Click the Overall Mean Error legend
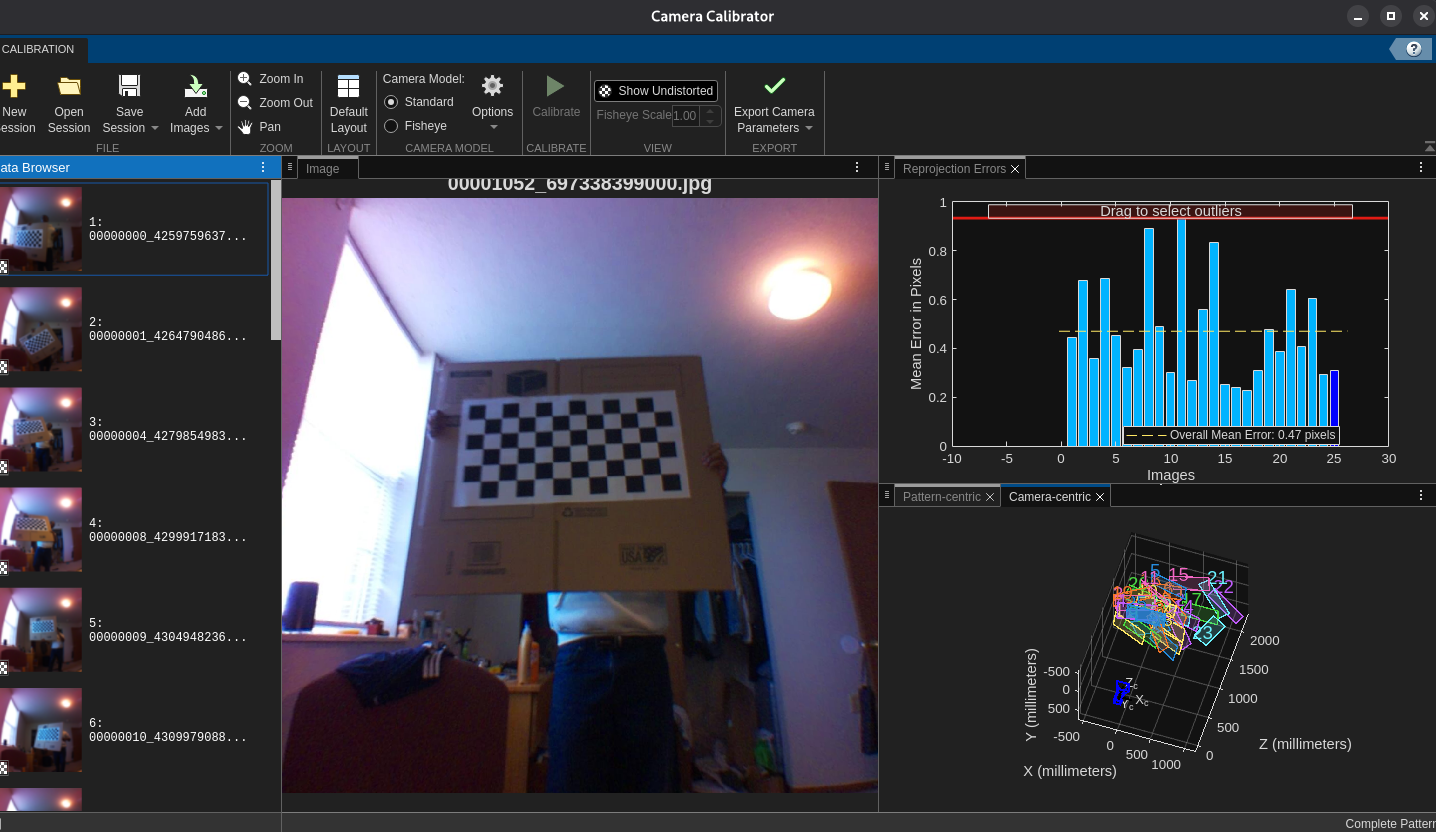Viewport: 1436px width, 832px height. coord(1230,435)
